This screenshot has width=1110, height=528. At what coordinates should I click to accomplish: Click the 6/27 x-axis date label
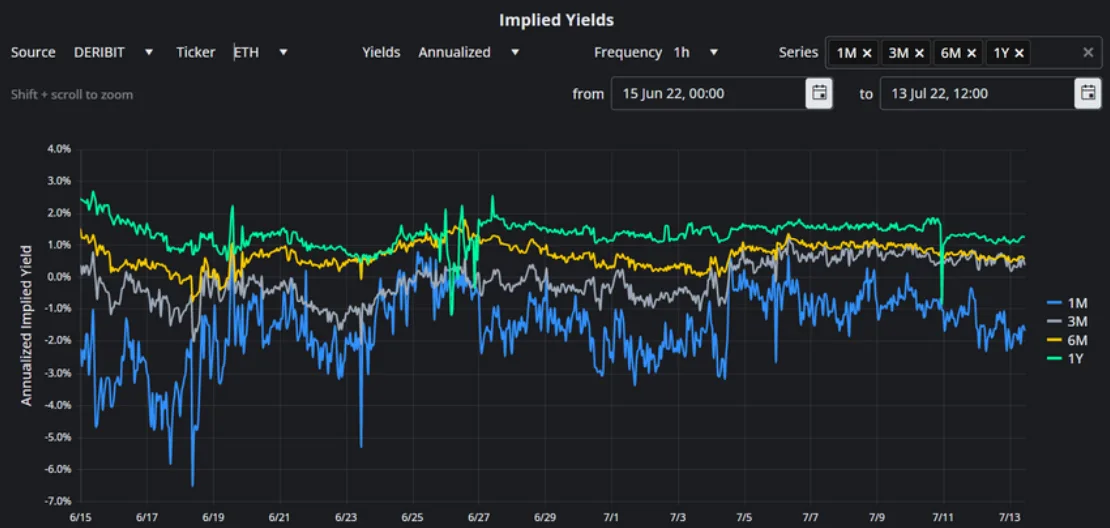(479, 517)
